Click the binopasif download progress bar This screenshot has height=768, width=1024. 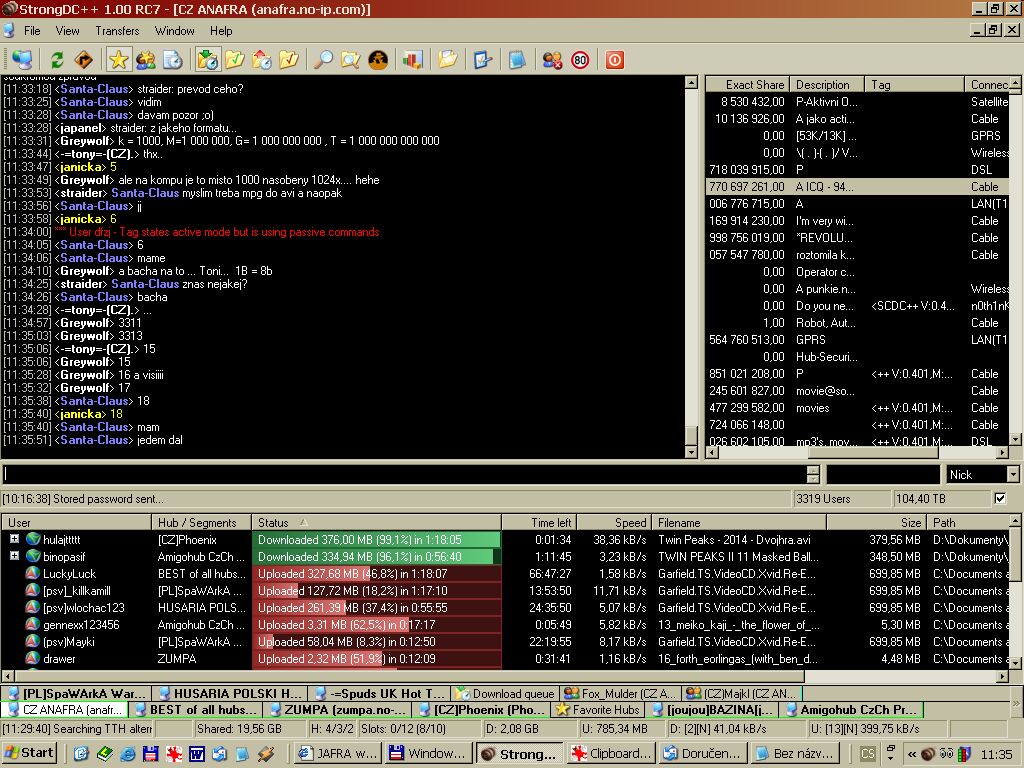click(377, 556)
